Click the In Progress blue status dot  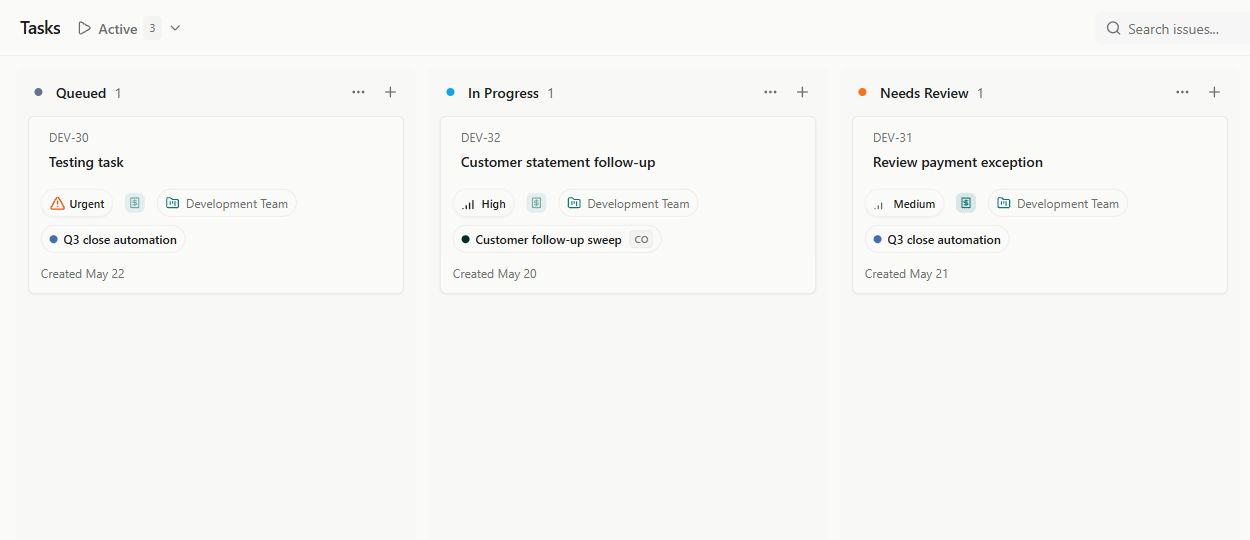pyautogui.click(x=450, y=92)
